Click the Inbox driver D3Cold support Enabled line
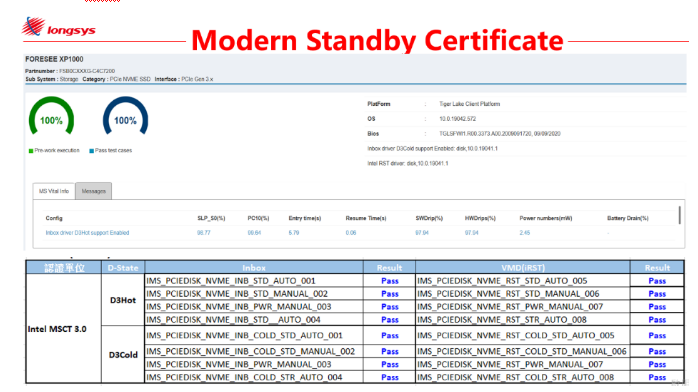Image resolution: width=698 pixels, height=392 pixels. click(432, 149)
